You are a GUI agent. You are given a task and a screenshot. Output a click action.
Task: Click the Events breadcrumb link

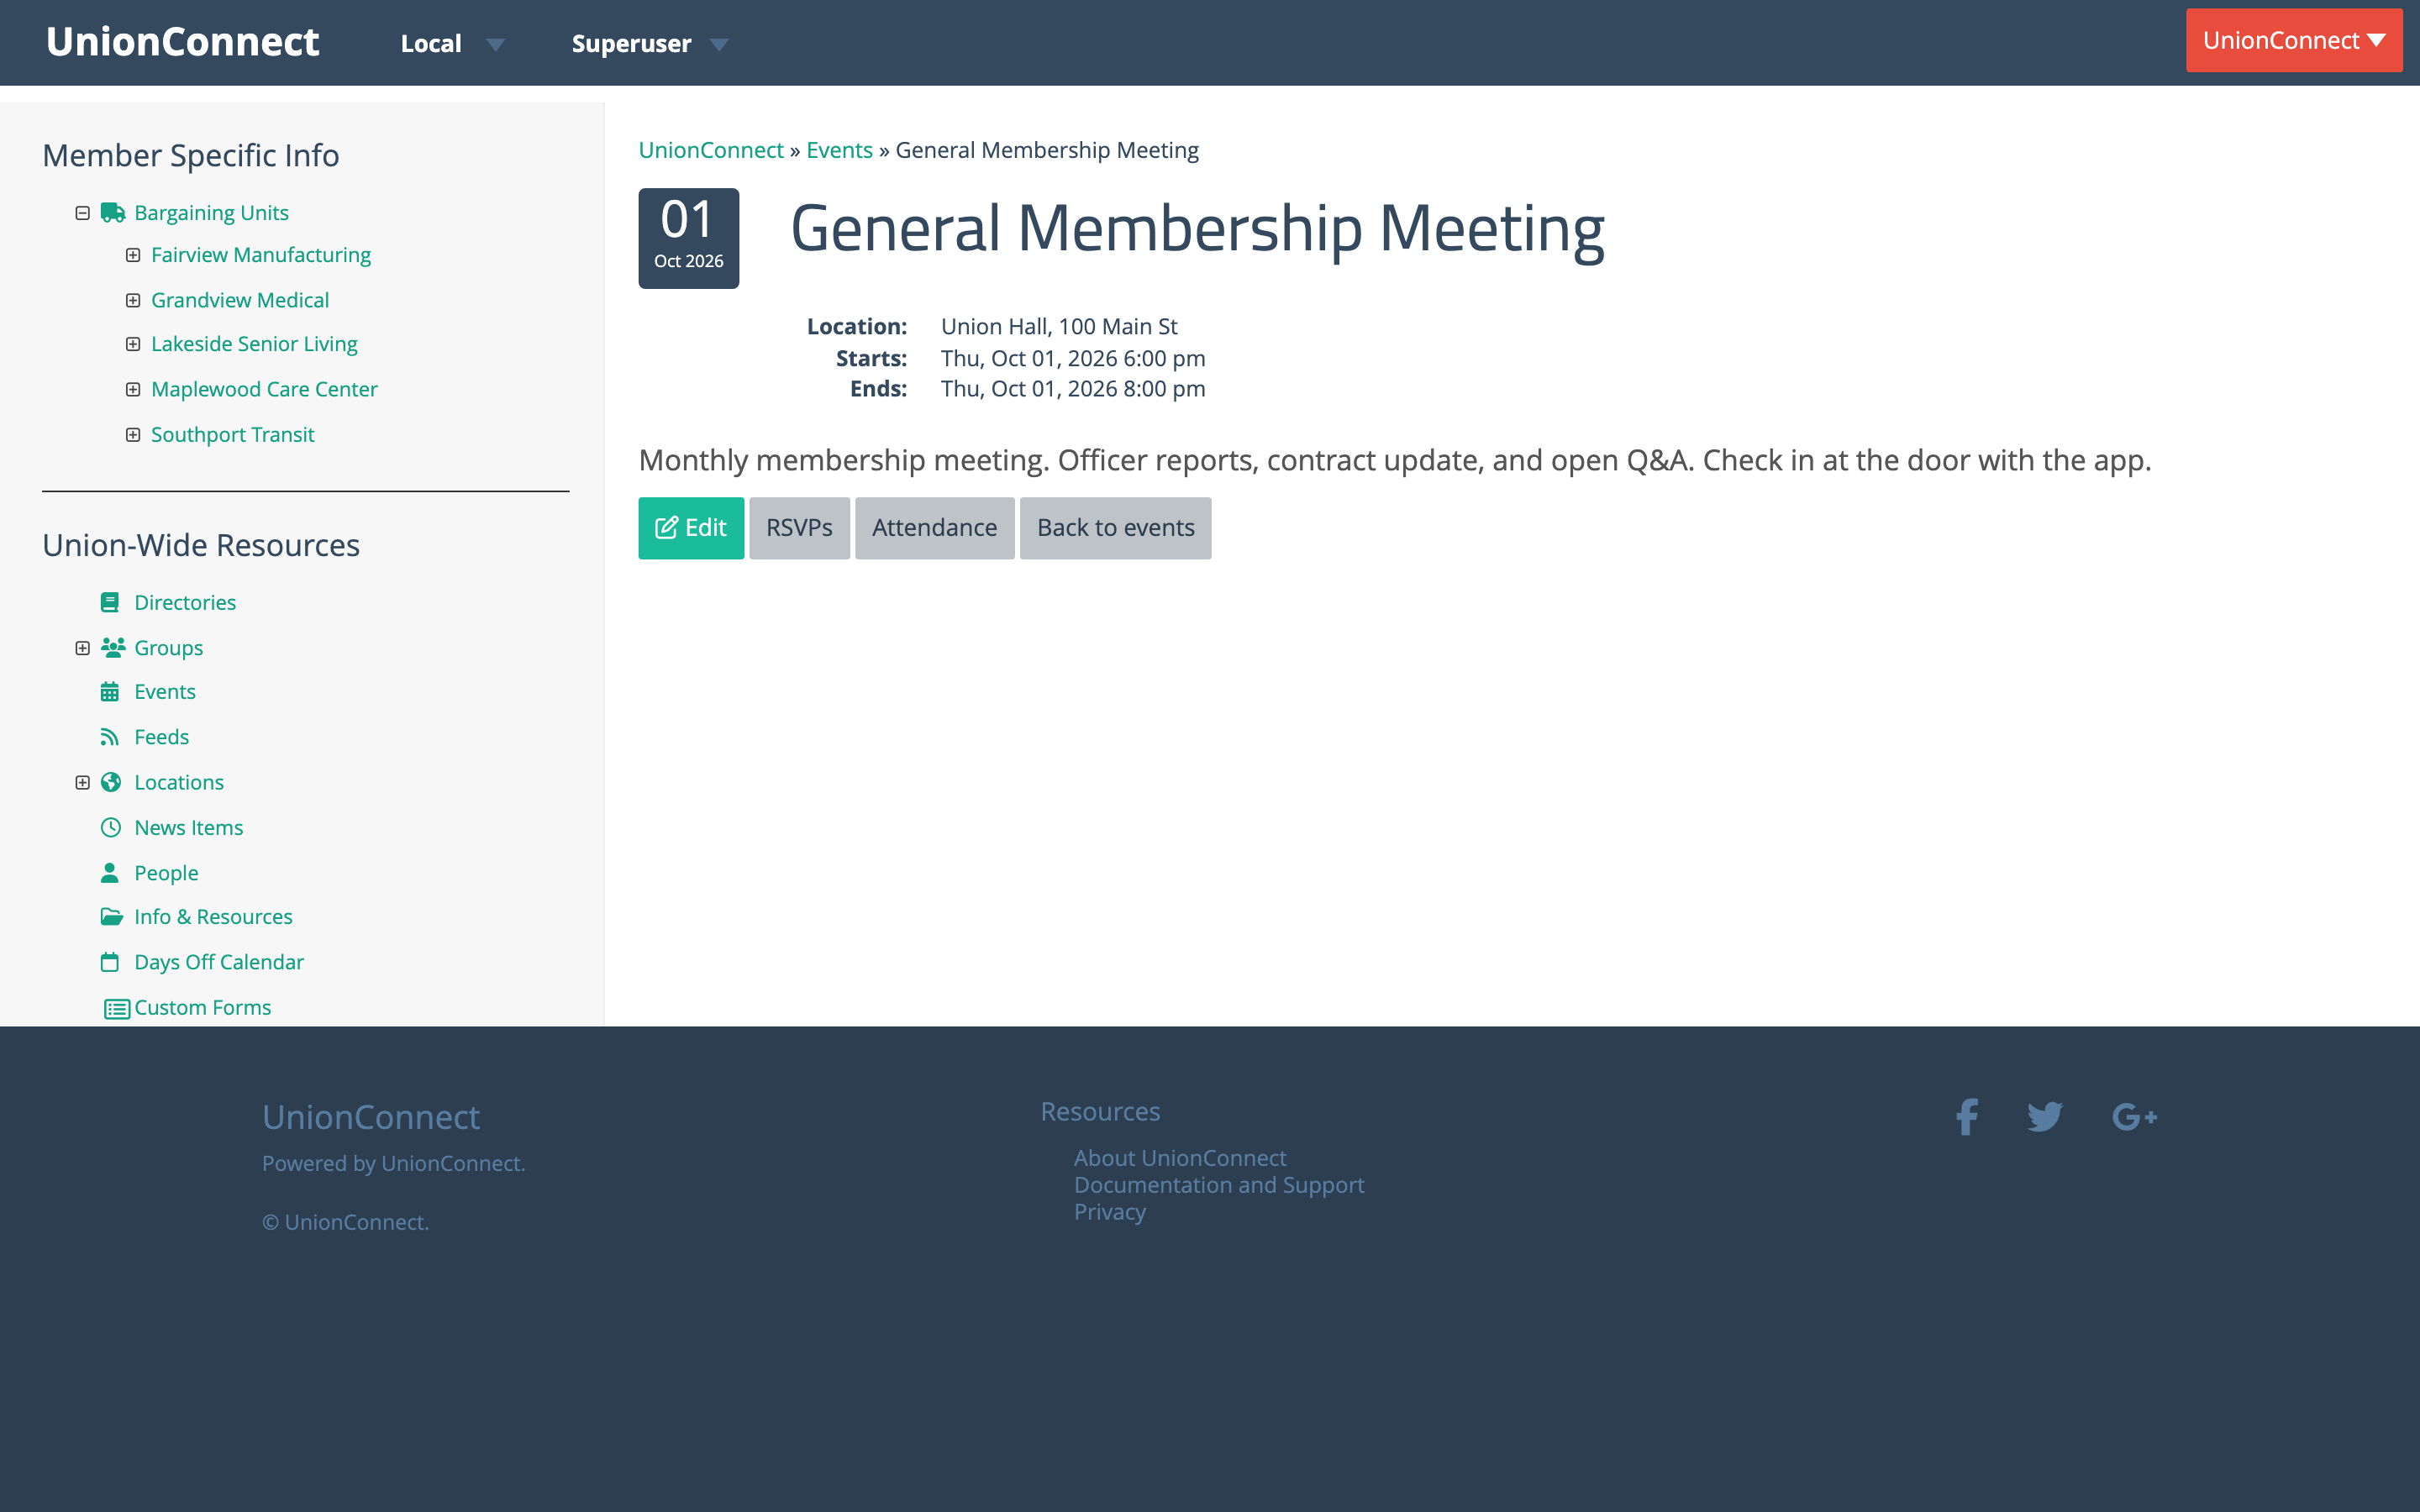tap(839, 150)
